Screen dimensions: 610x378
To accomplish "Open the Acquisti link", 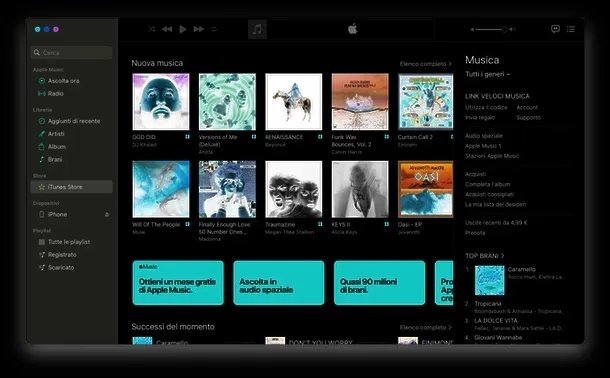I will pyautogui.click(x=475, y=174).
